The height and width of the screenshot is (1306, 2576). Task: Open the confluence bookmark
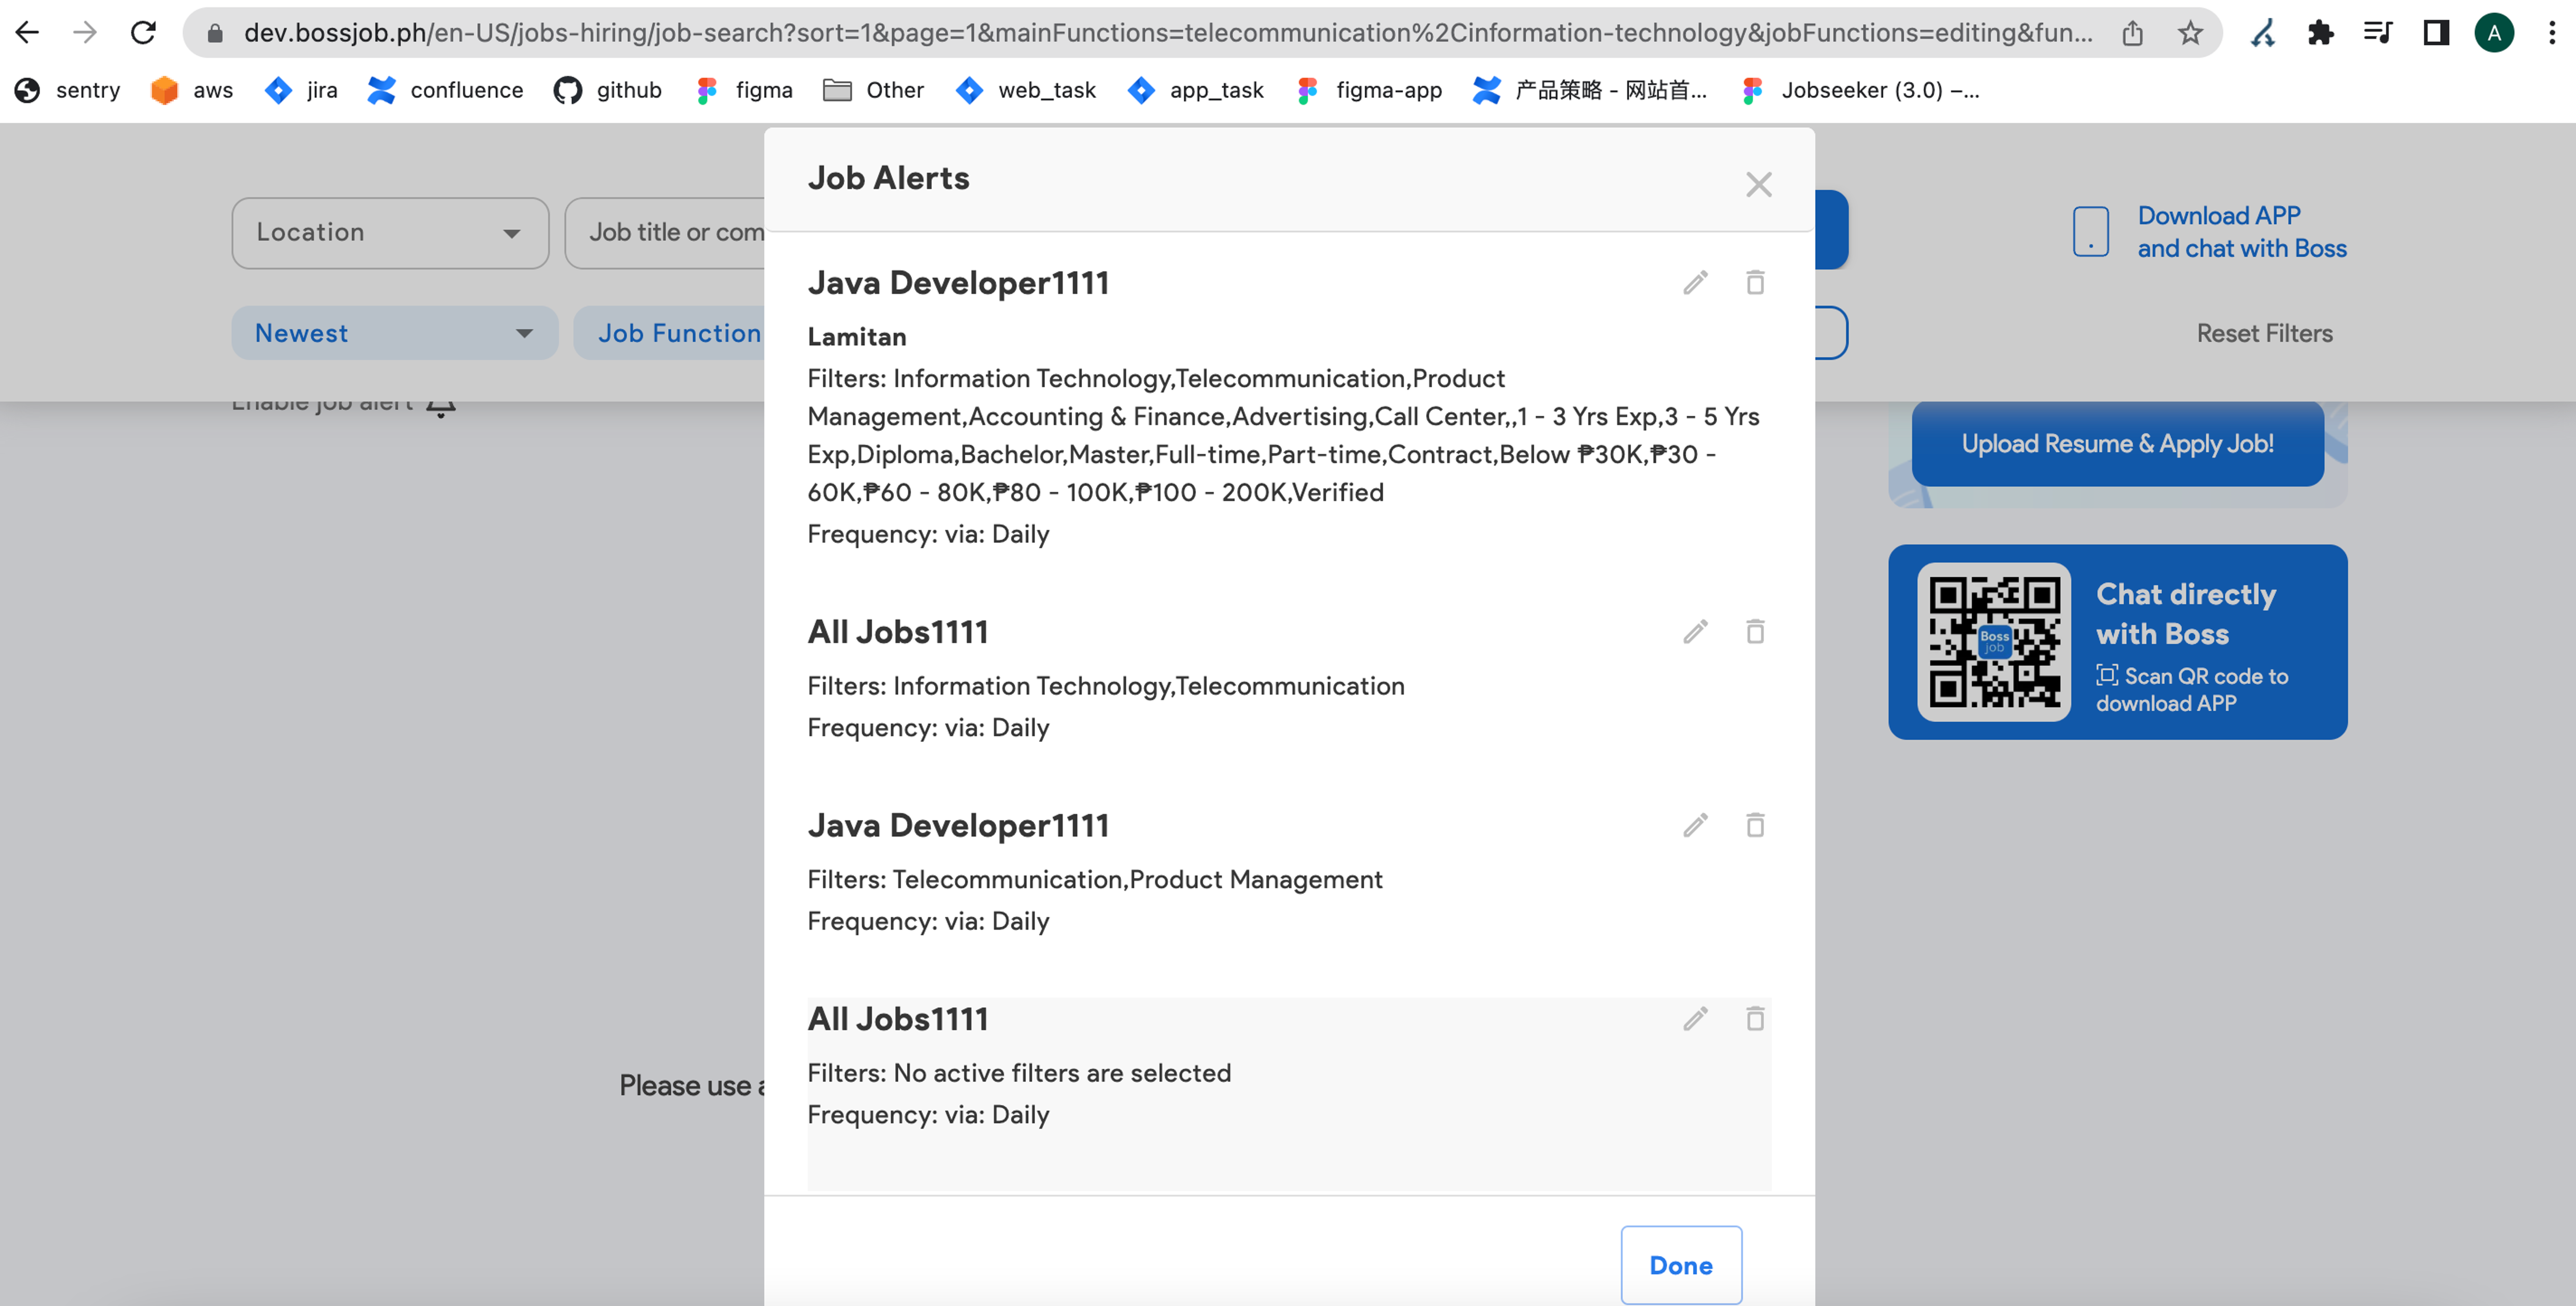(x=445, y=90)
